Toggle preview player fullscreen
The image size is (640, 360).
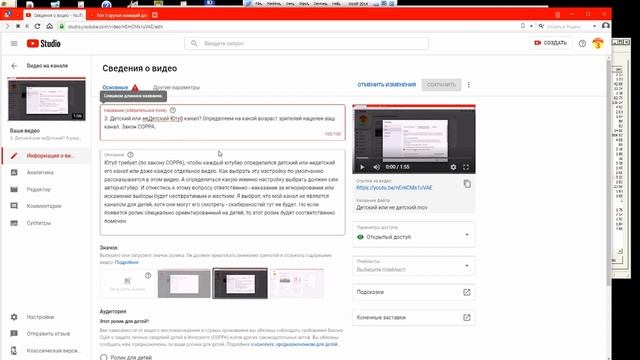(466, 167)
